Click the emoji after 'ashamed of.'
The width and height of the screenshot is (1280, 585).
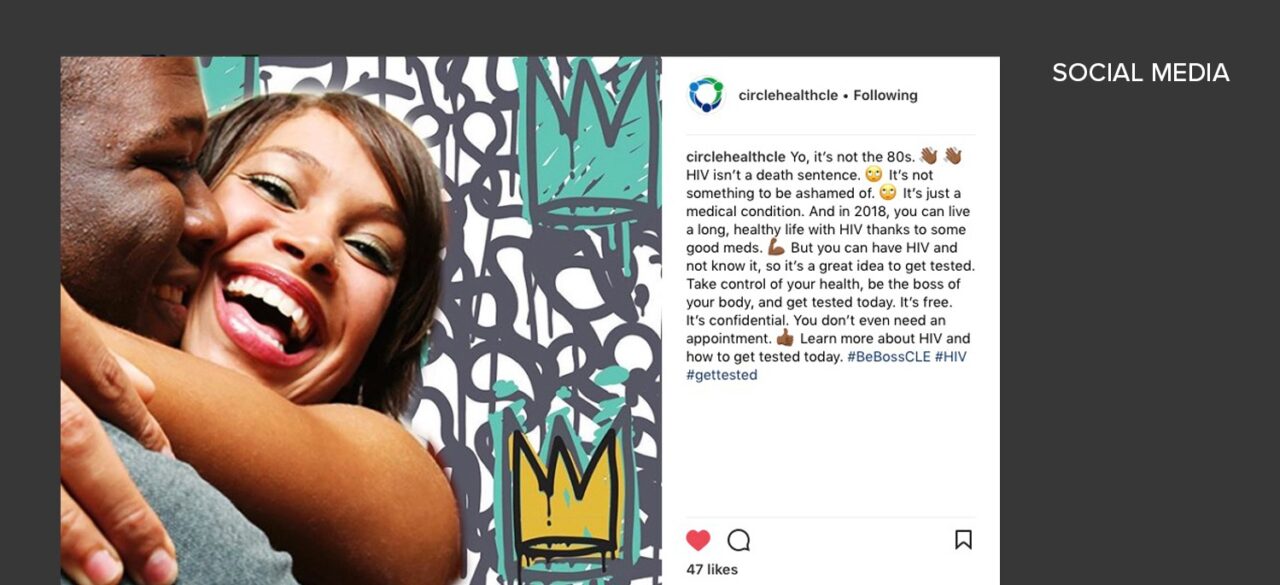click(x=887, y=193)
